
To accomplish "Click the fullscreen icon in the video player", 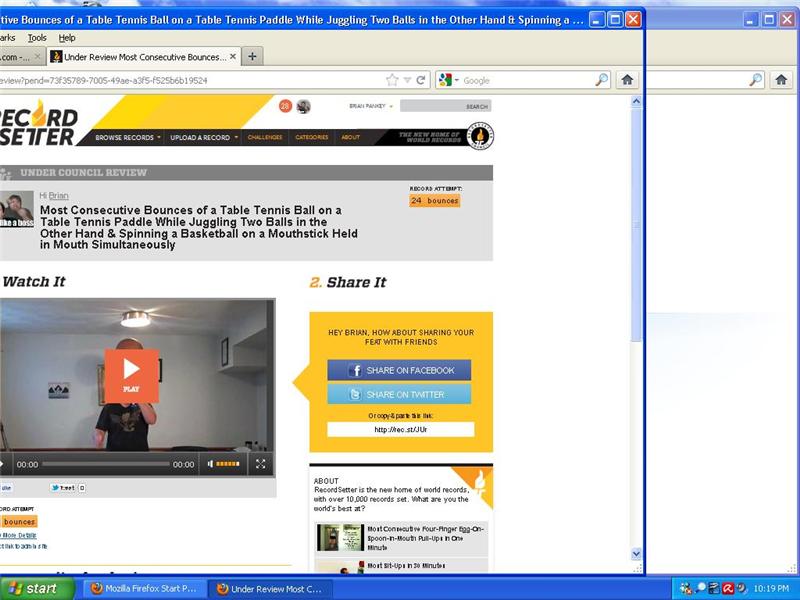I will point(261,464).
